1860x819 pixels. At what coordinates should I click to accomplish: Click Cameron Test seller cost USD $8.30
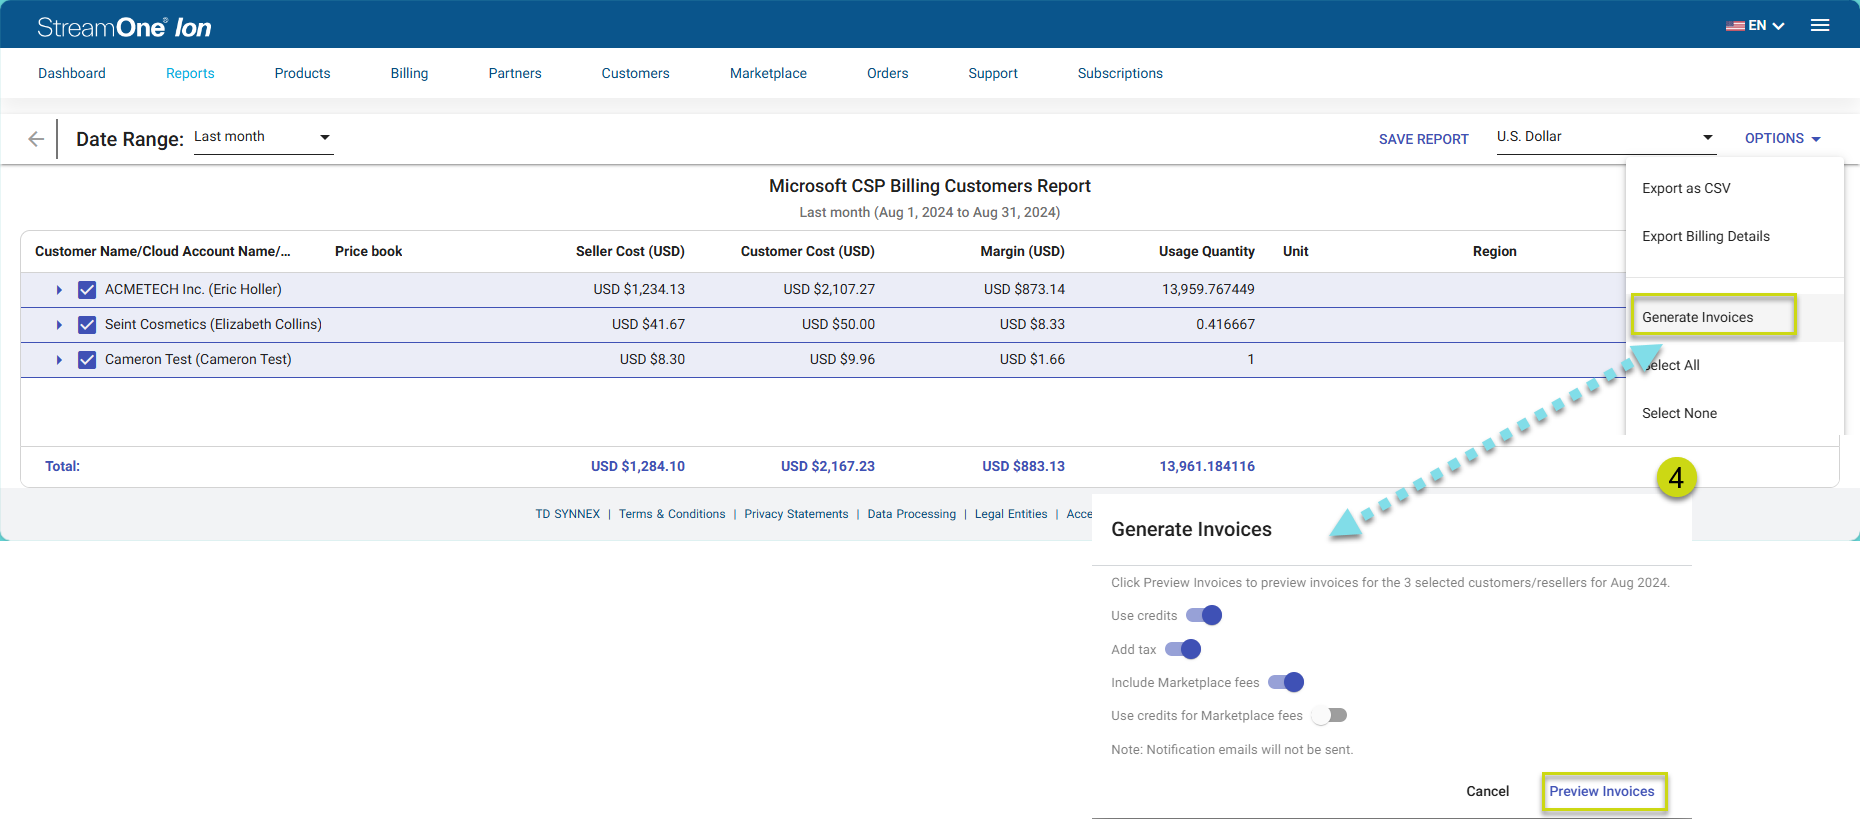coord(652,359)
